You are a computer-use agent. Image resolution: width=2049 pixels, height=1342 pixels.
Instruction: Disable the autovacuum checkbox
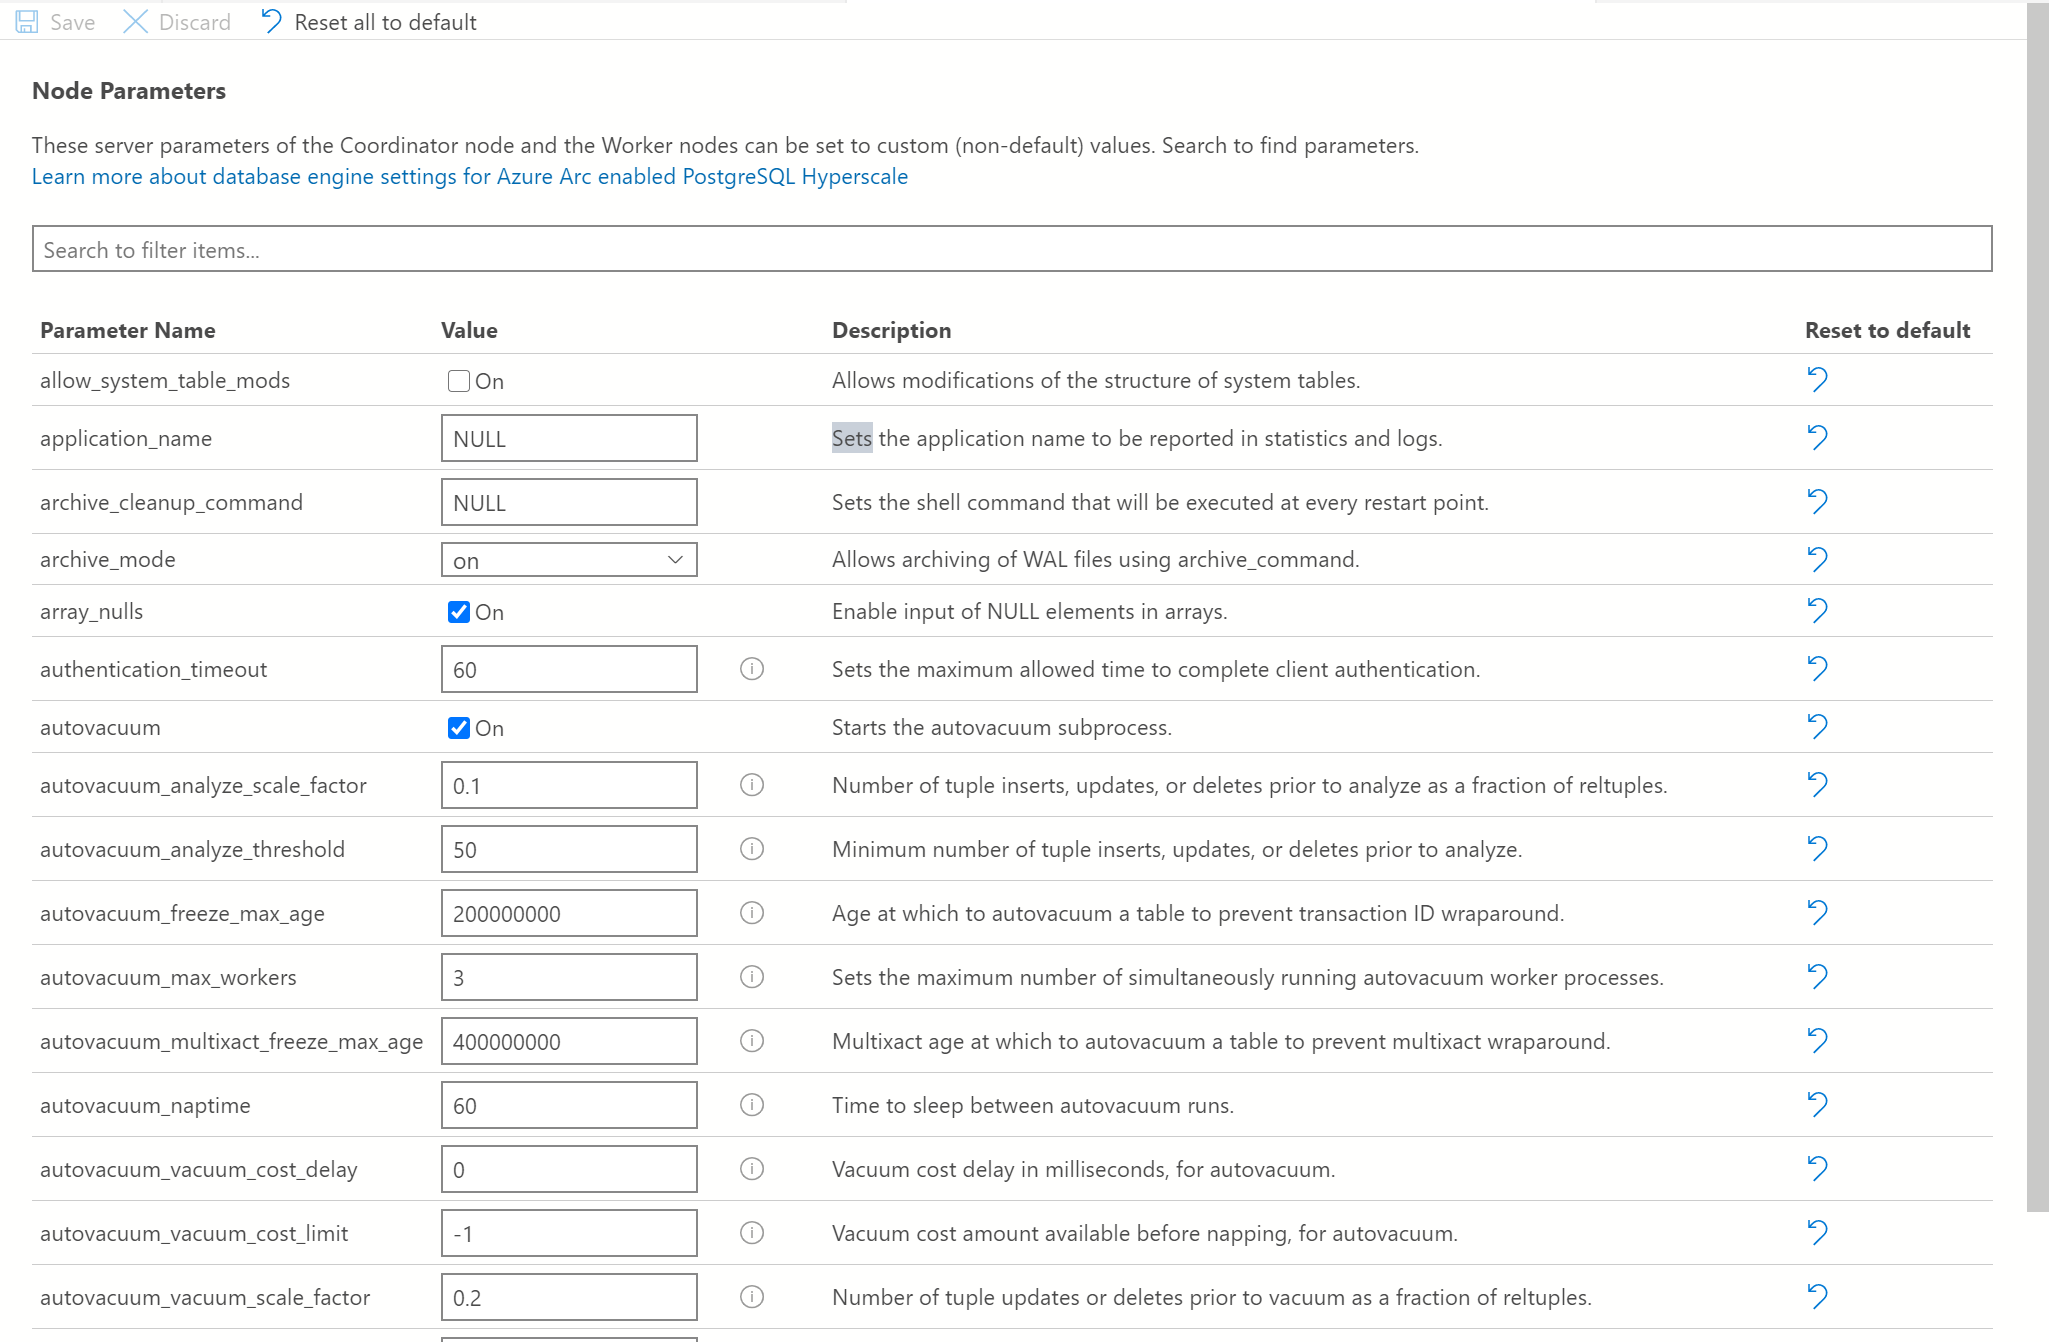[459, 728]
